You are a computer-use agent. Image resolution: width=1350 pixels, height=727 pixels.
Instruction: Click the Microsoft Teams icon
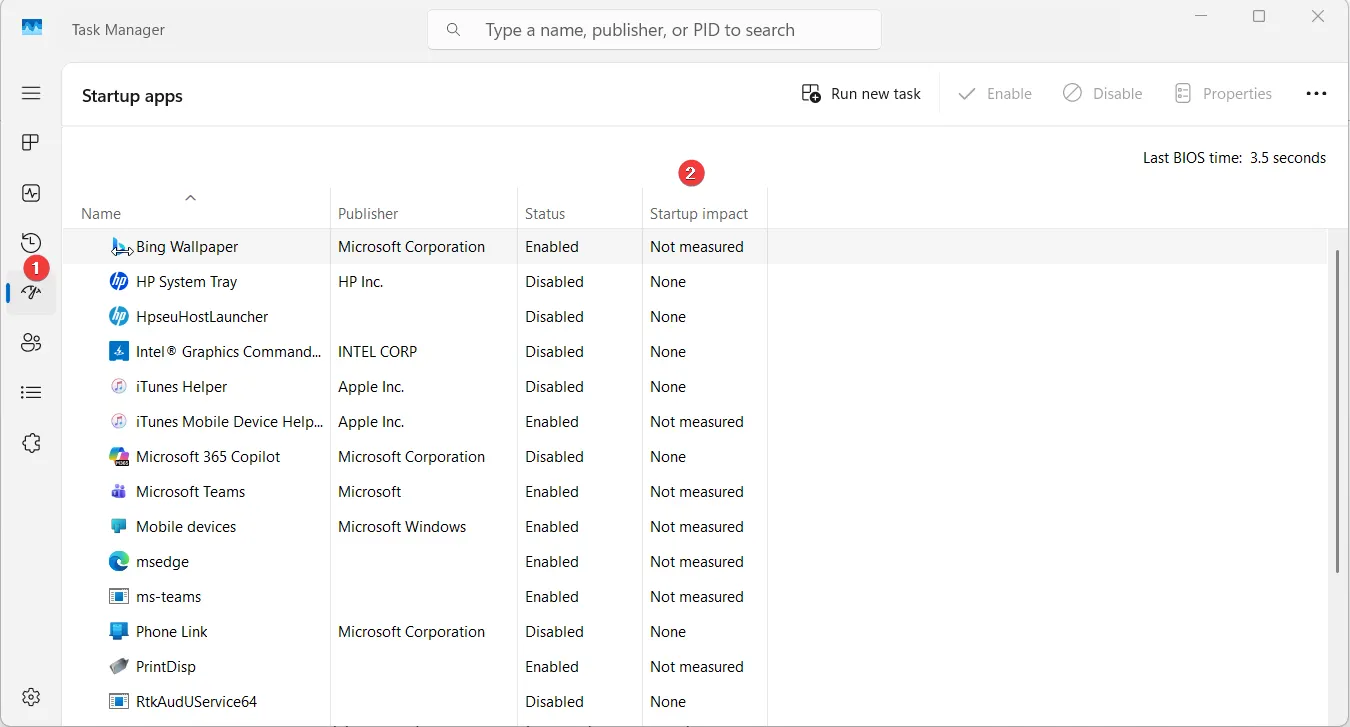click(x=119, y=492)
